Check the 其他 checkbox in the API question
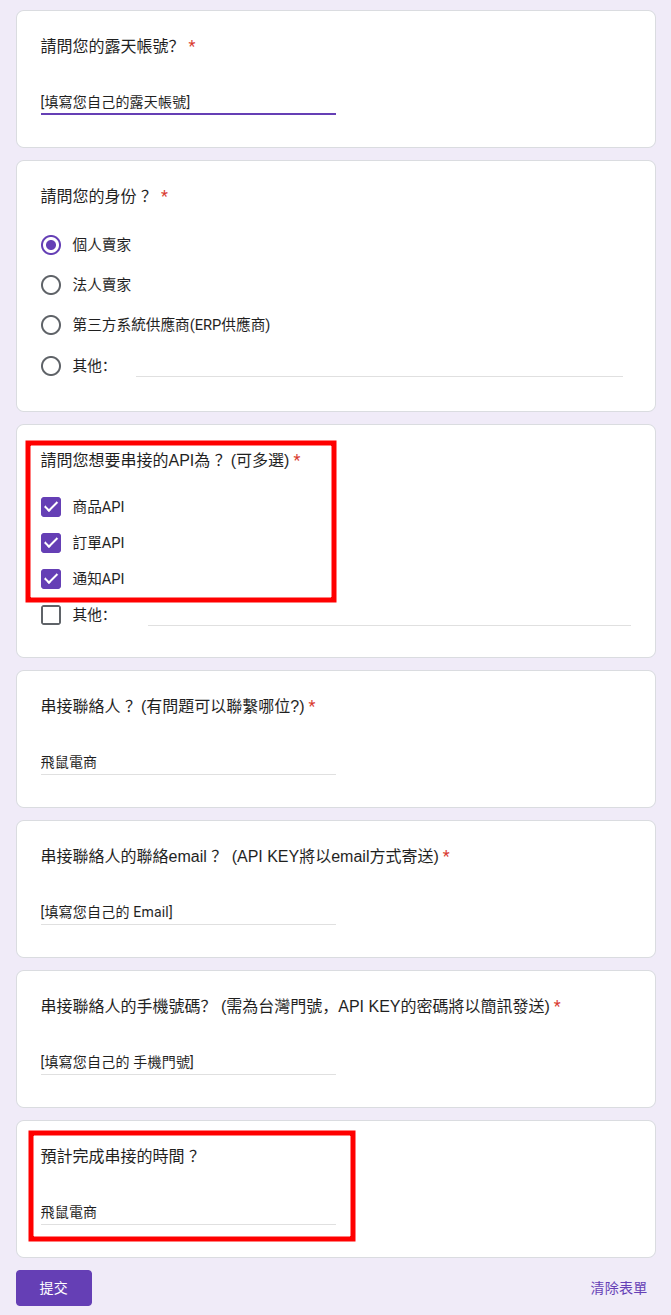The height and width of the screenshot is (1315, 671). coord(51,615)
